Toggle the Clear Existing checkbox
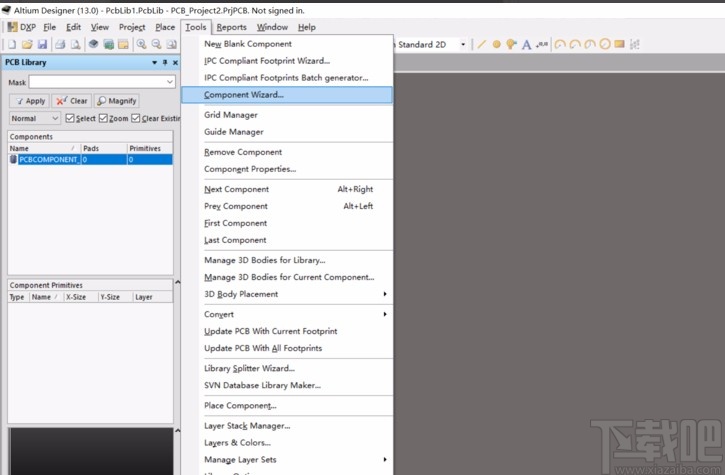 [136, 118]
